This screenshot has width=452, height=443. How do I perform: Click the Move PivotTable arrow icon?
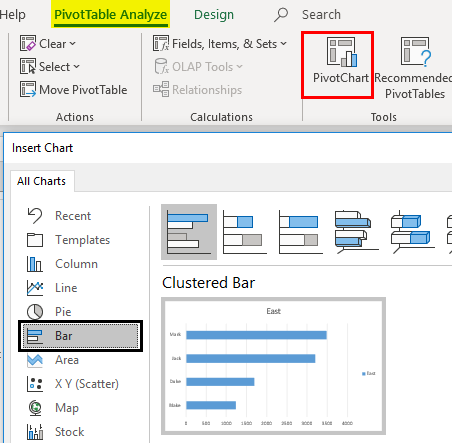coord(28,89)
